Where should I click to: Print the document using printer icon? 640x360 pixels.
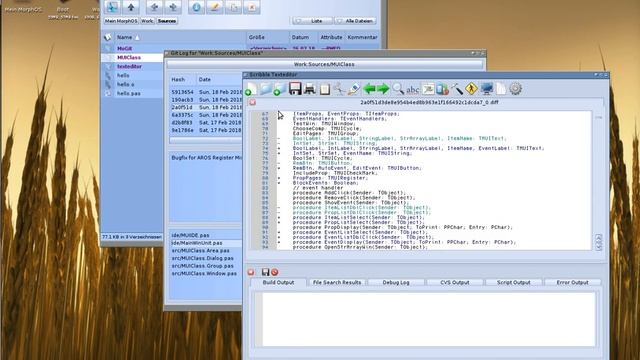point(309,89)
